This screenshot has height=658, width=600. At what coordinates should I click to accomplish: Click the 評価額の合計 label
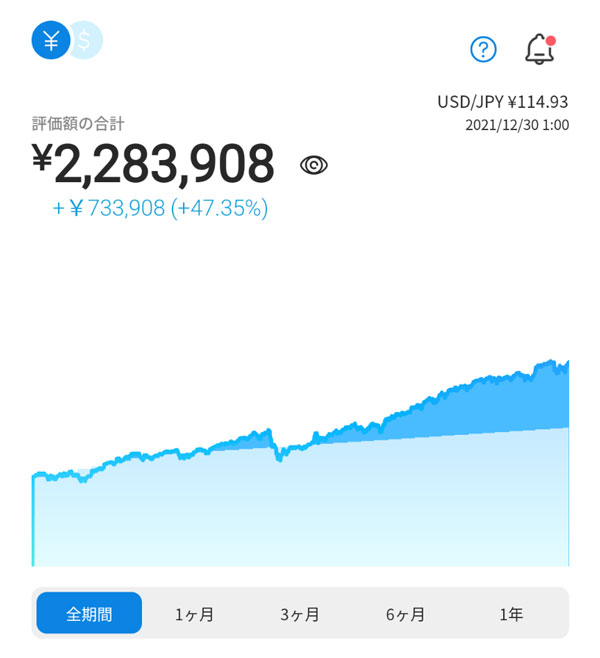[78, 124]
